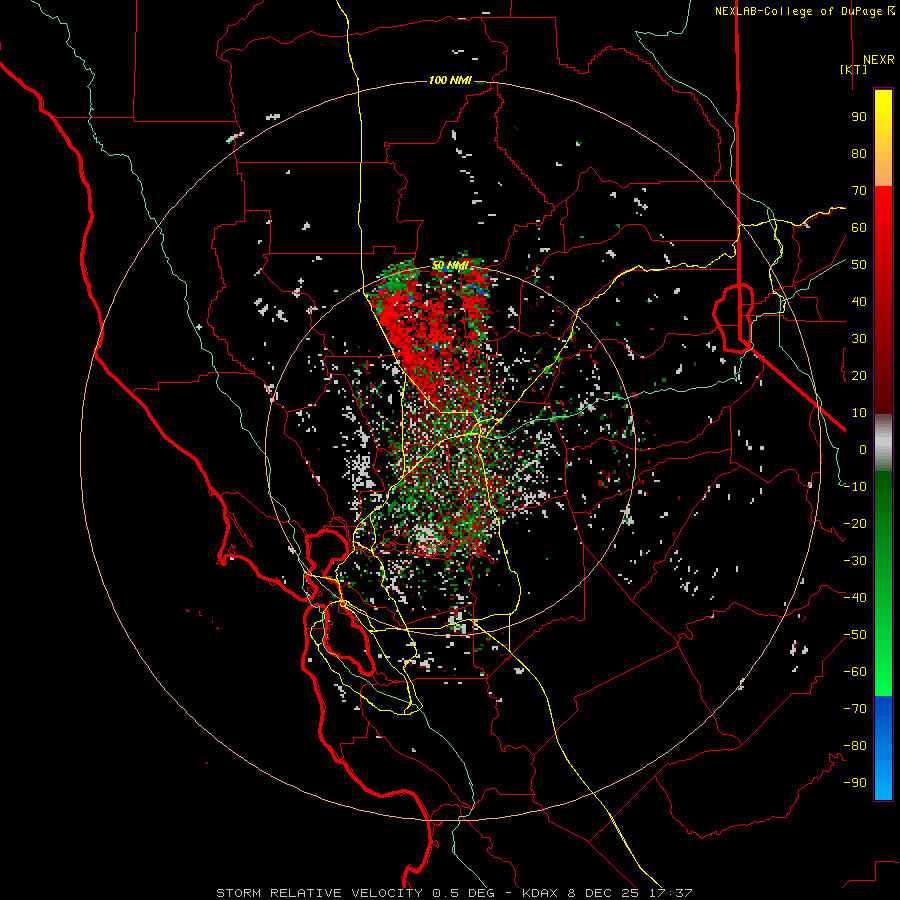Click the storm relative velocity caption at the bottom
The width and height of the screenshot is (900, 900).
(x=454, y=893)
